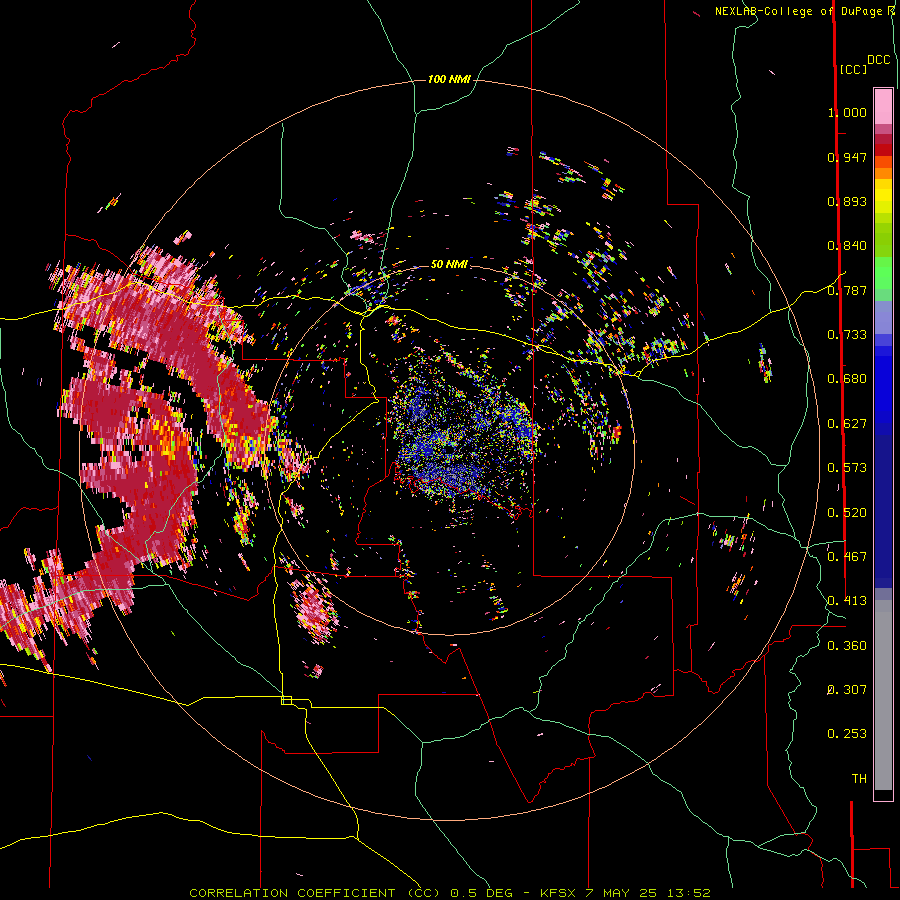Click the 0.413 legend value
The height and width of the screenshot is (900, 900).
click(847, 601)
